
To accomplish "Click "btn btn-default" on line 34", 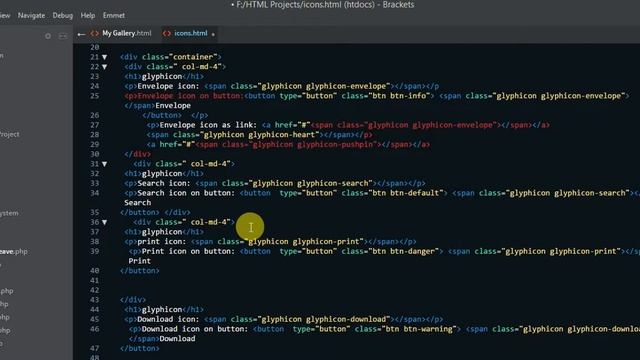I will tap(408, 193).
